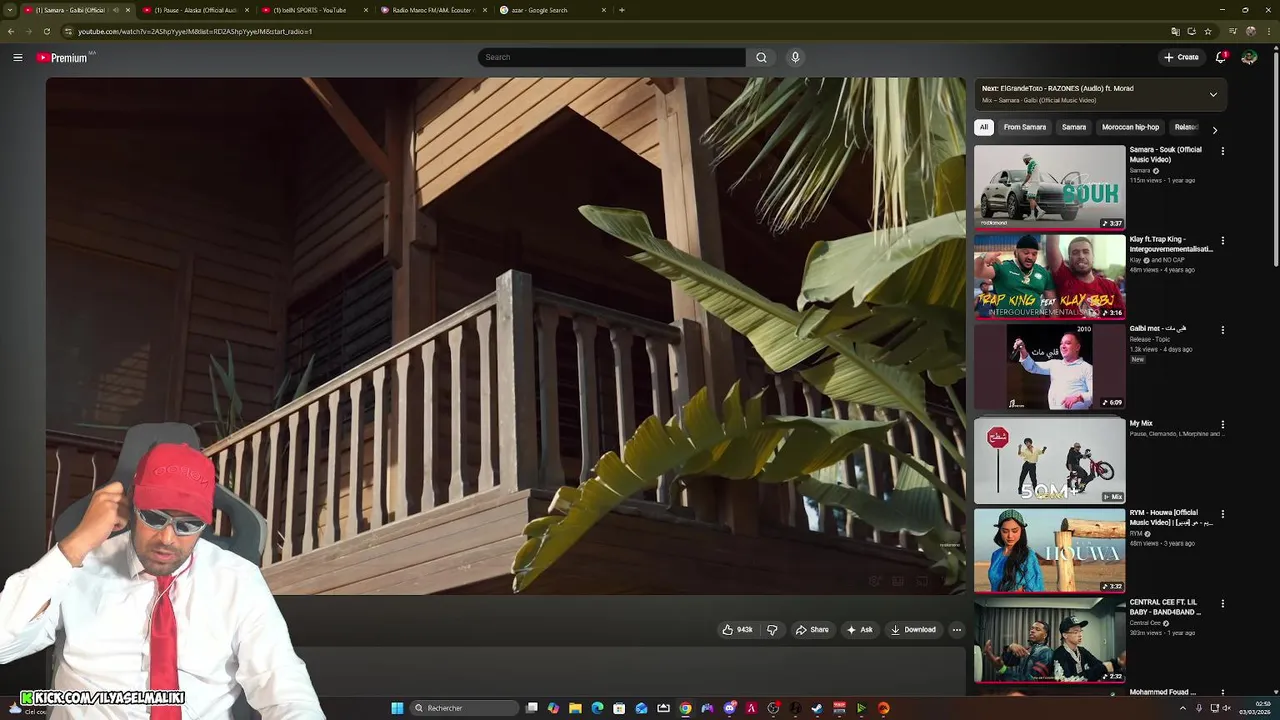Reload the page in browser toolbar
Image resolution: width=1280 pixels, height=720 pixels.
tap(46, 31)
